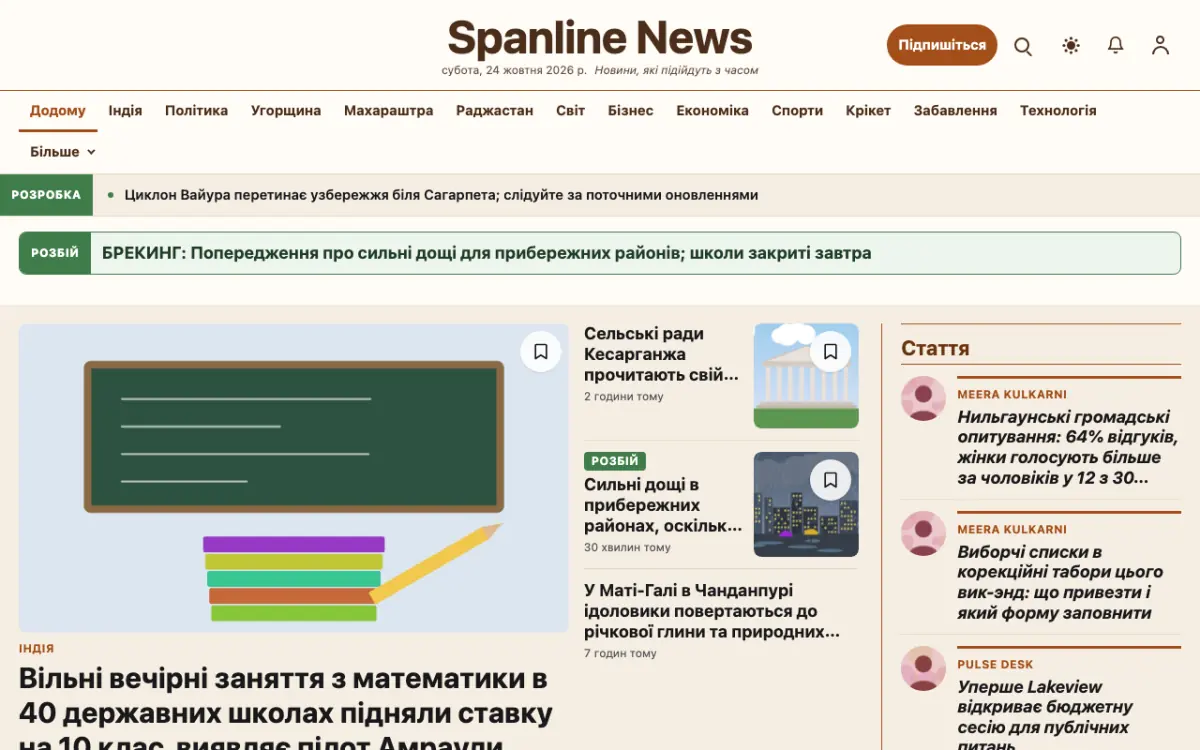Go to the Додому tab
The height and width of the screenshot is (750, 1200).
tap(58, 111)
